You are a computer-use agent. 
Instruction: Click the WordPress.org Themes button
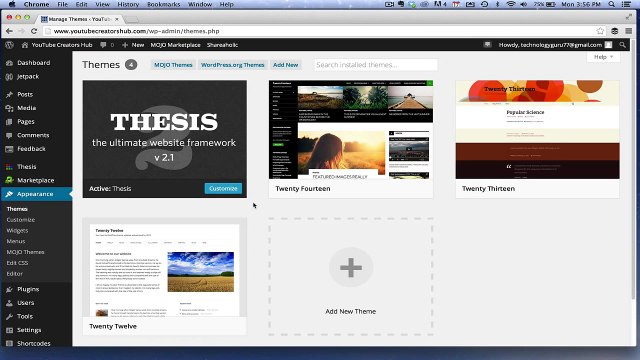coord(233,64)
